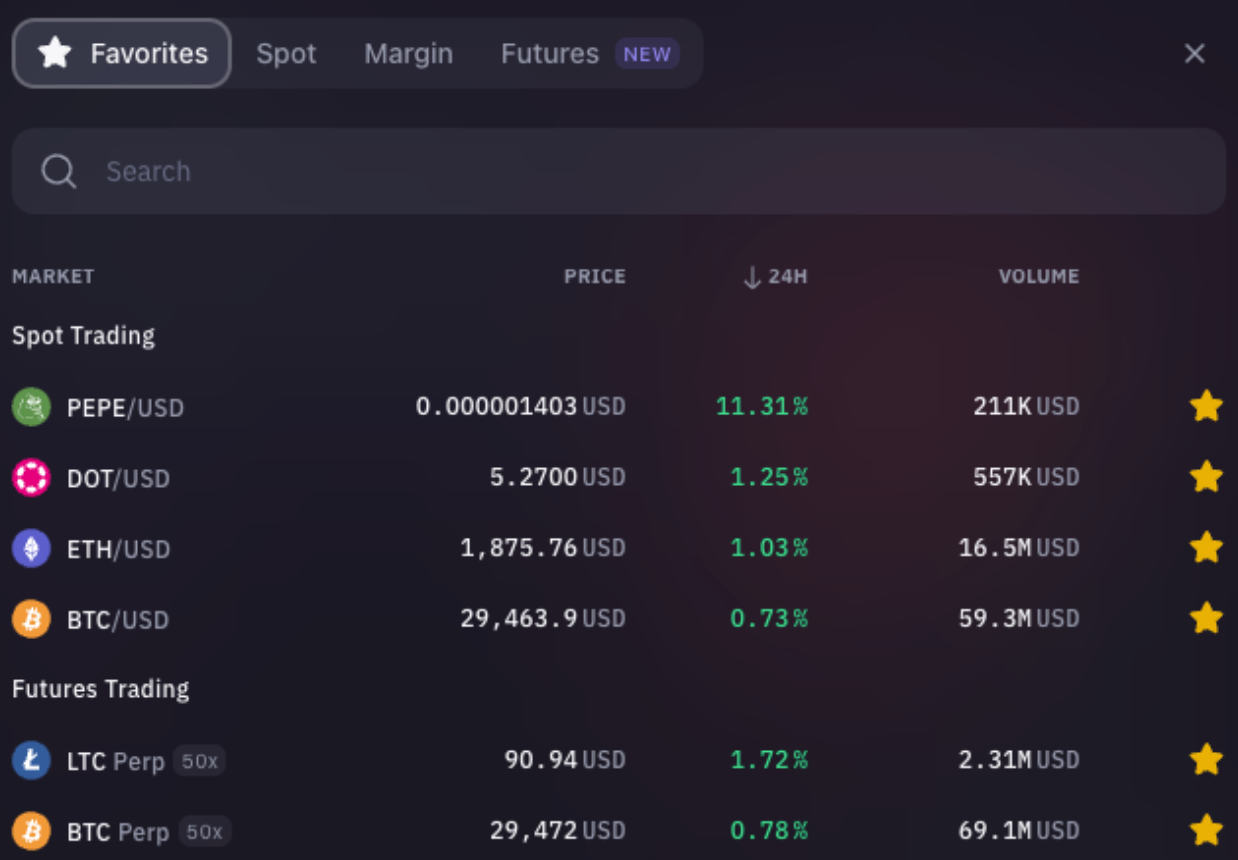Switch to the Spot tab

pos(286,53)
